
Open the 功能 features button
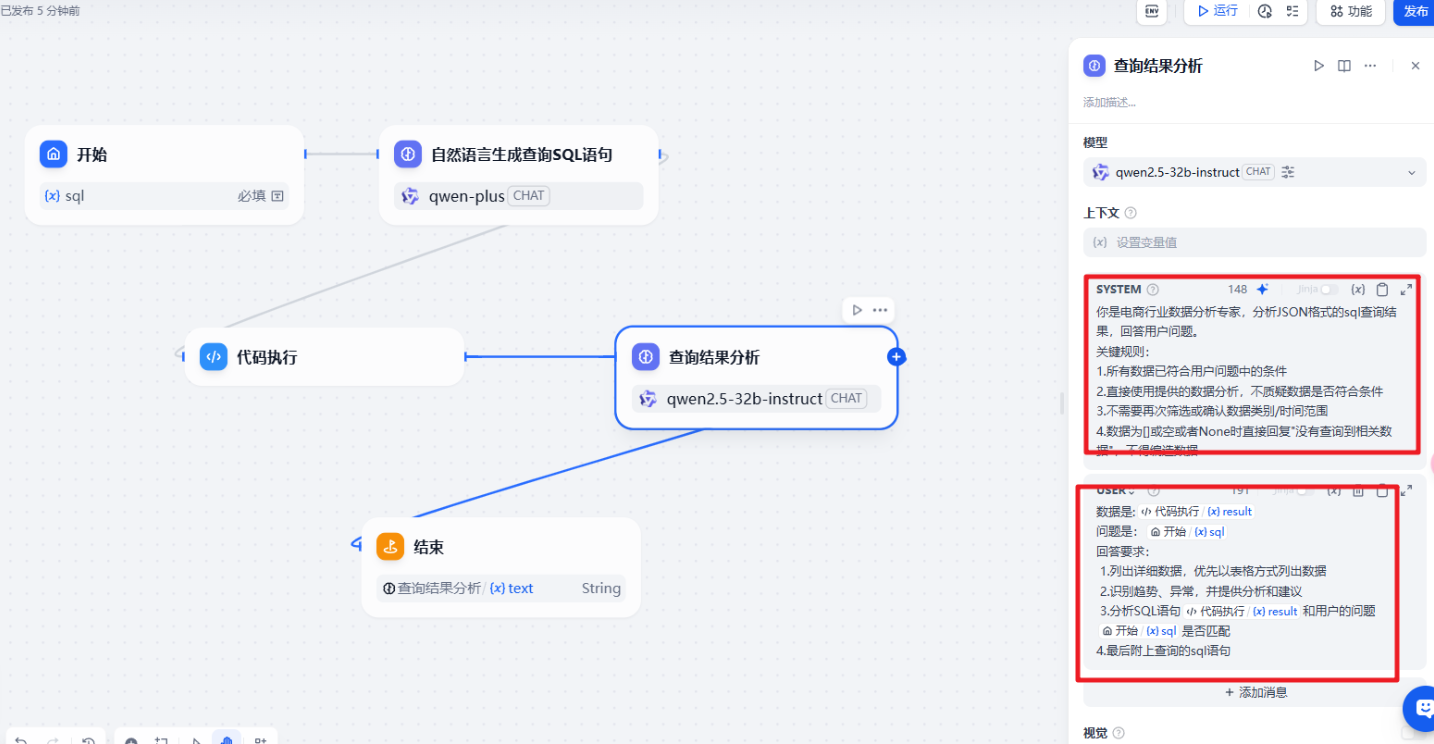[1350, 11]
